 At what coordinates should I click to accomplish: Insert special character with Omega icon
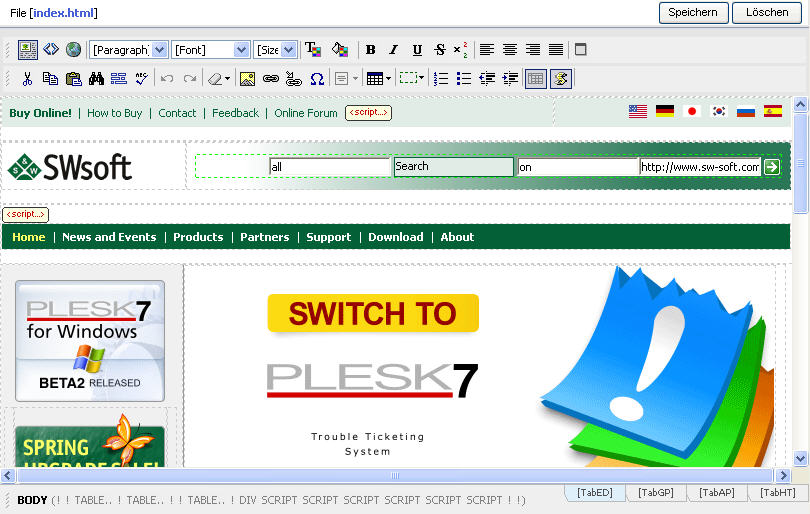(317, 79)
